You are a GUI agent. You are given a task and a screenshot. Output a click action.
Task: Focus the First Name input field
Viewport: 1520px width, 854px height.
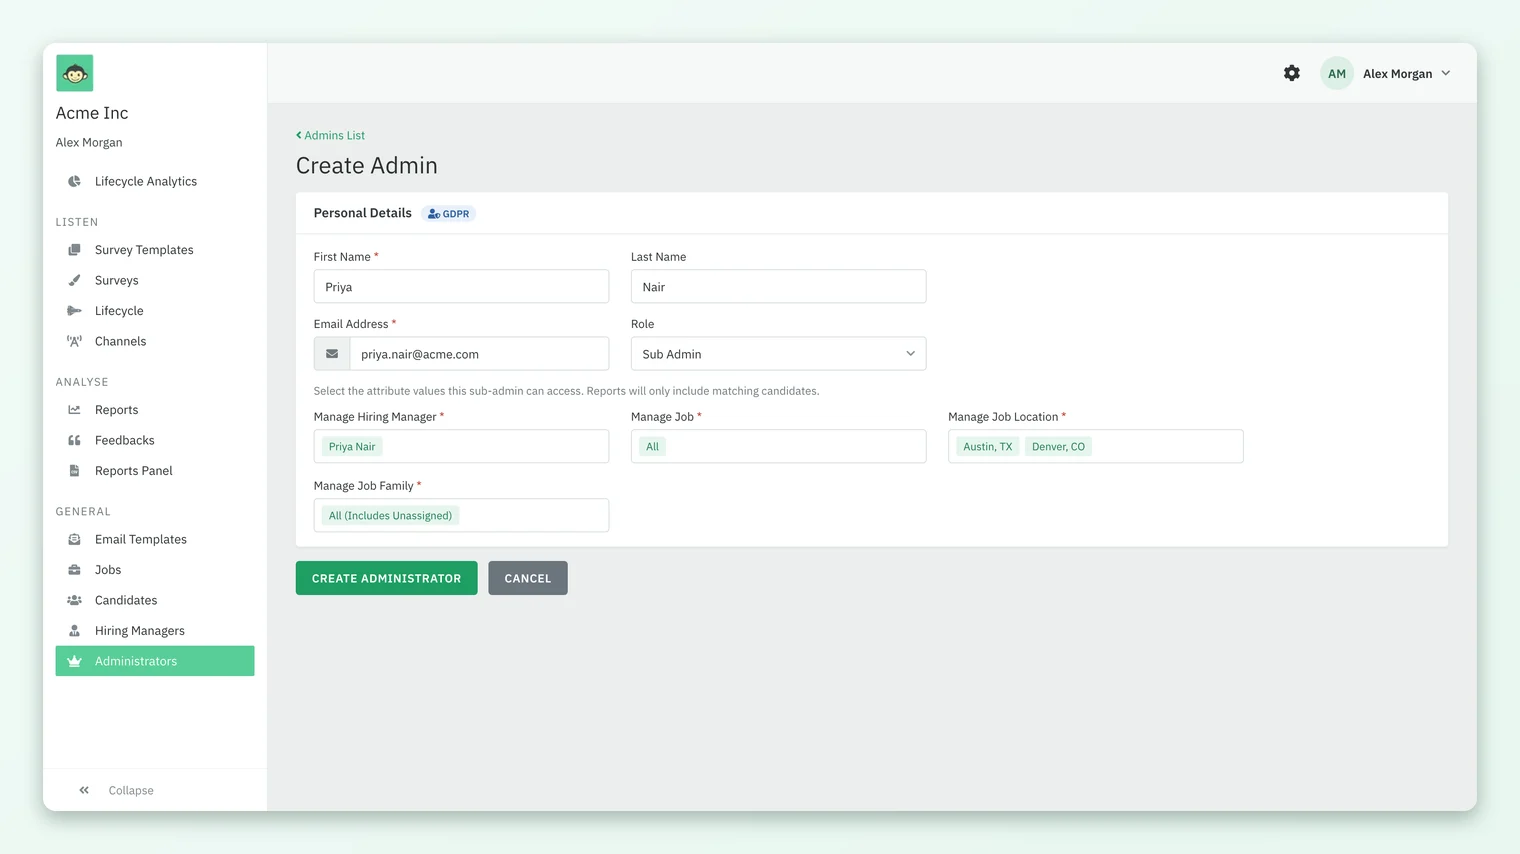(461, 286)
